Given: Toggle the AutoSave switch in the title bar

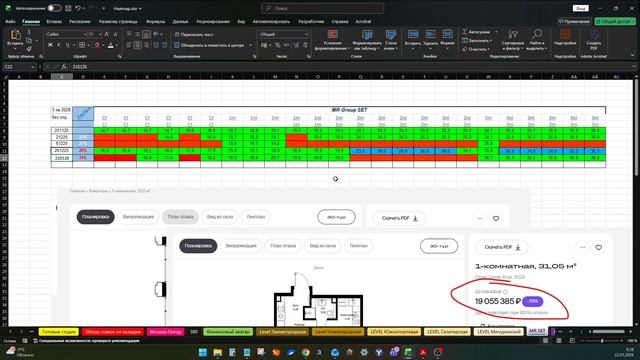Looking at the screenshot, I should coord(54,8).
